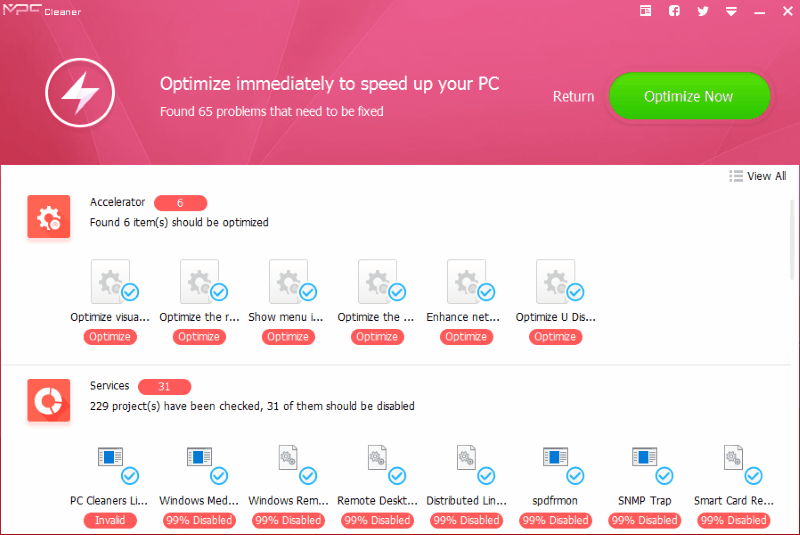
Task: Click 99% Disabled under Windows Med...
Action: (x=199, y=520)
